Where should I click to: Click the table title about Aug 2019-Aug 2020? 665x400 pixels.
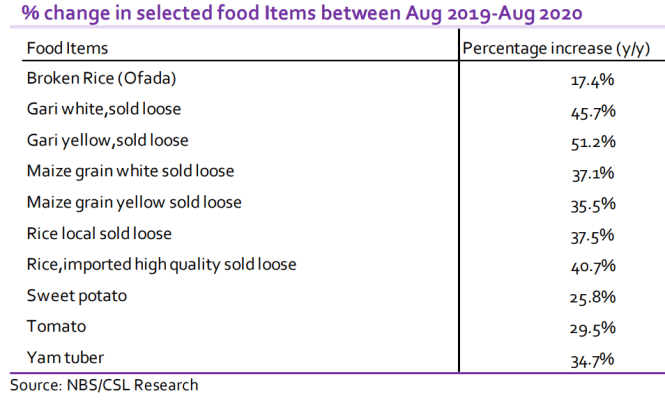[x=297, y=15]
